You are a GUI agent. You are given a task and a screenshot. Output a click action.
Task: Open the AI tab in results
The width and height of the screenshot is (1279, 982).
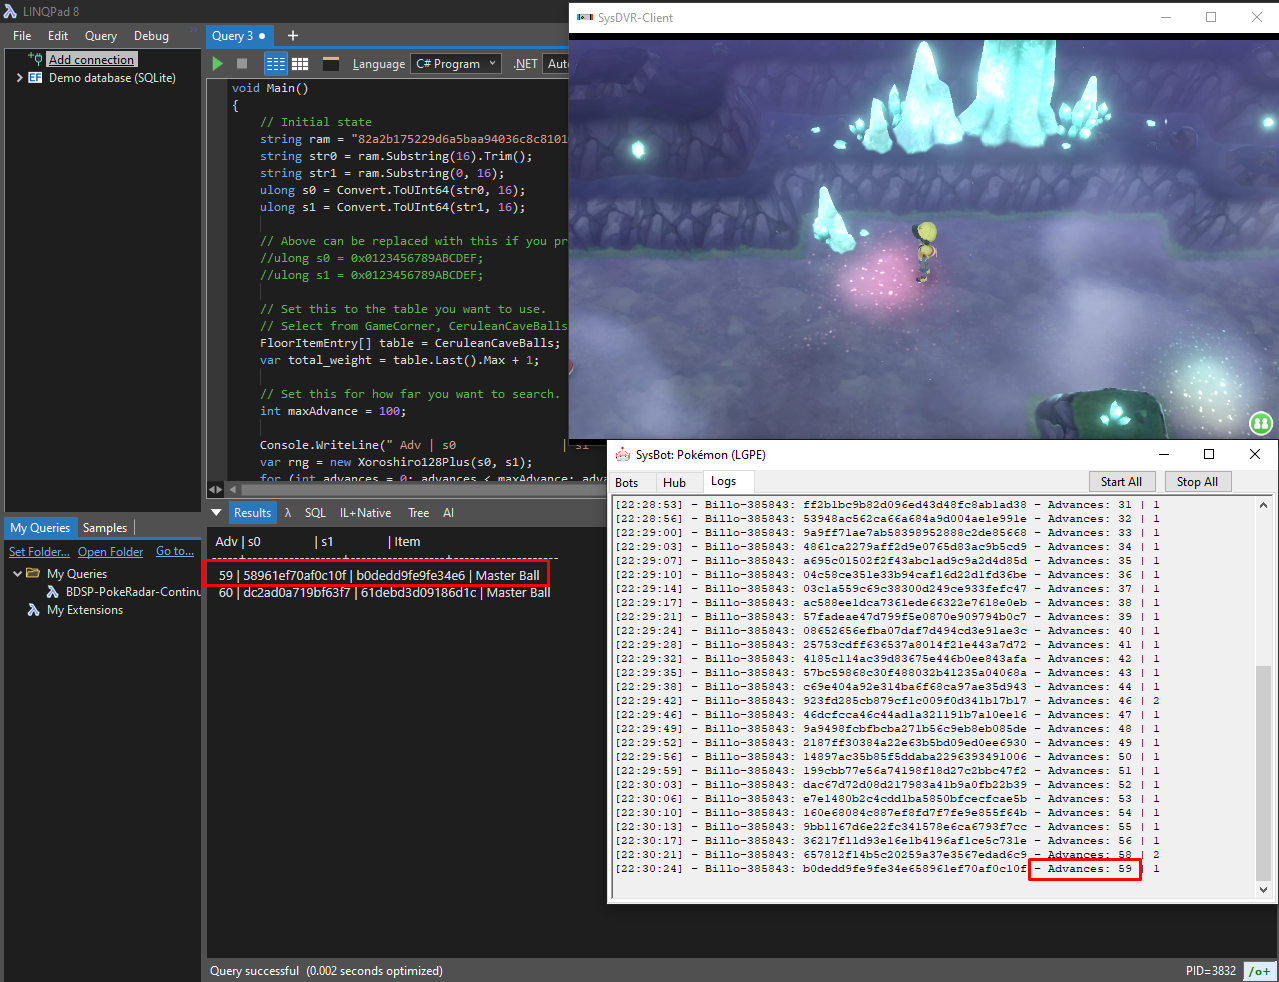448,512
